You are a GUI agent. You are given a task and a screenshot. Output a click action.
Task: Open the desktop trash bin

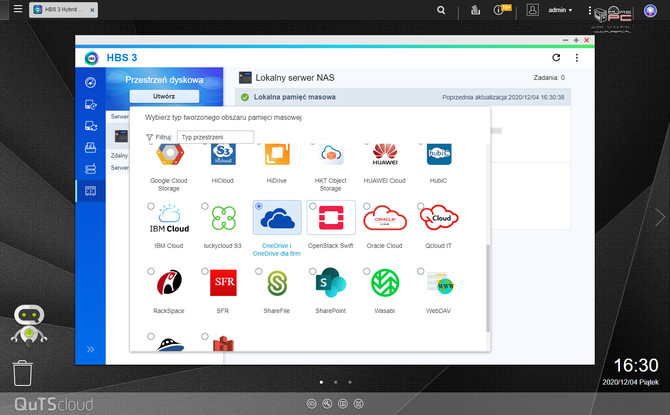tap(22, 373)
